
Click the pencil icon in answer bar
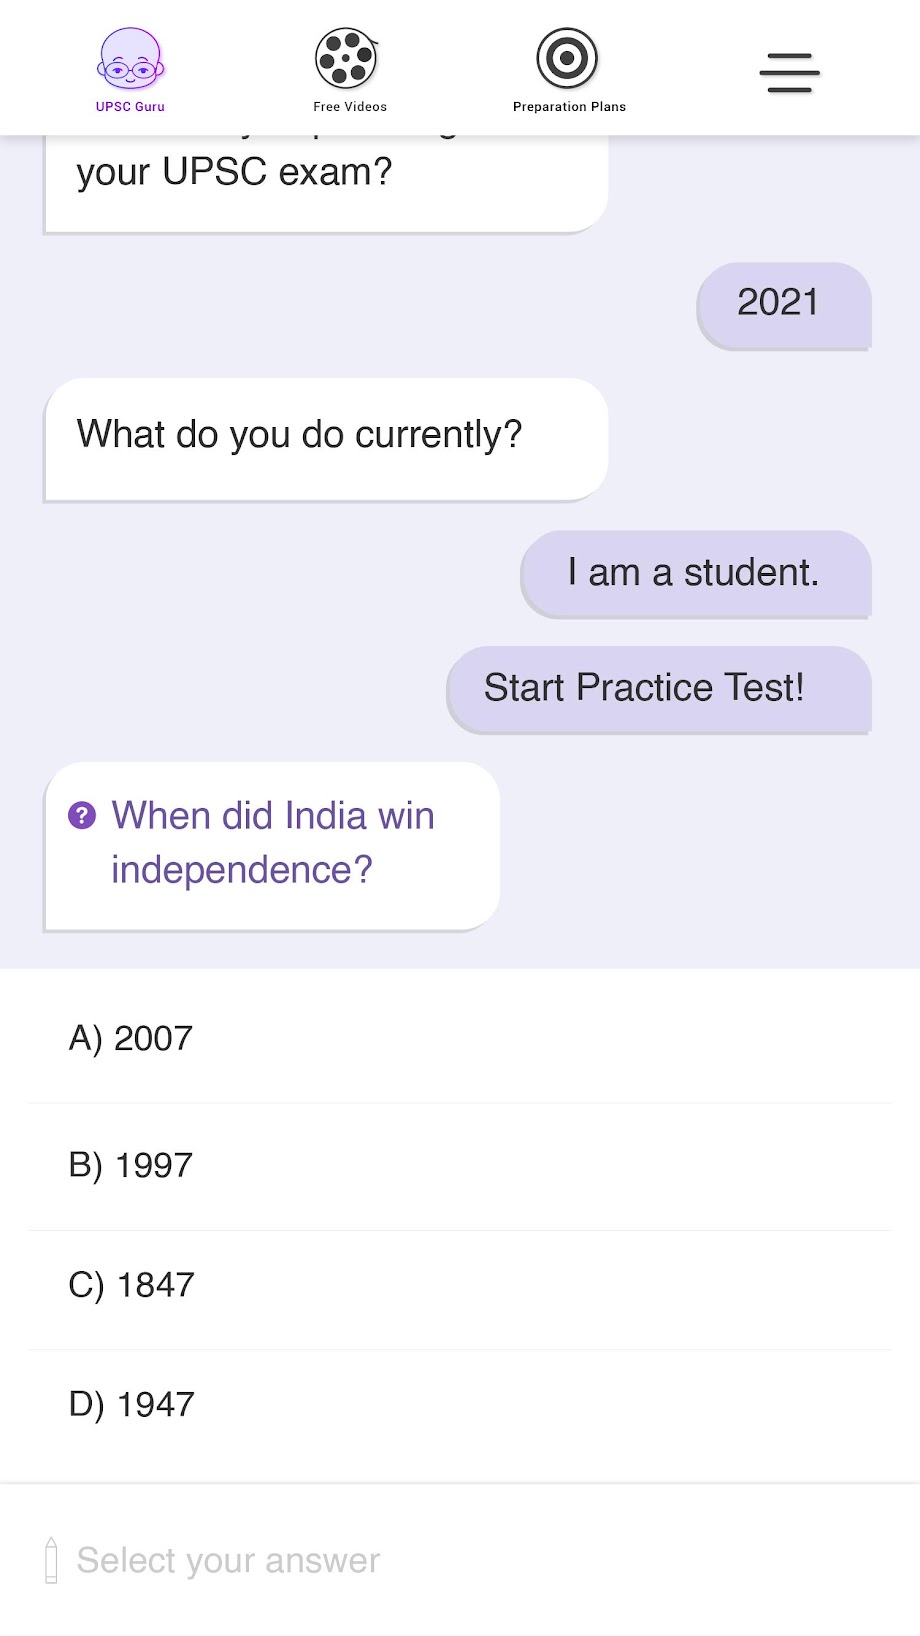(52, 1560)
